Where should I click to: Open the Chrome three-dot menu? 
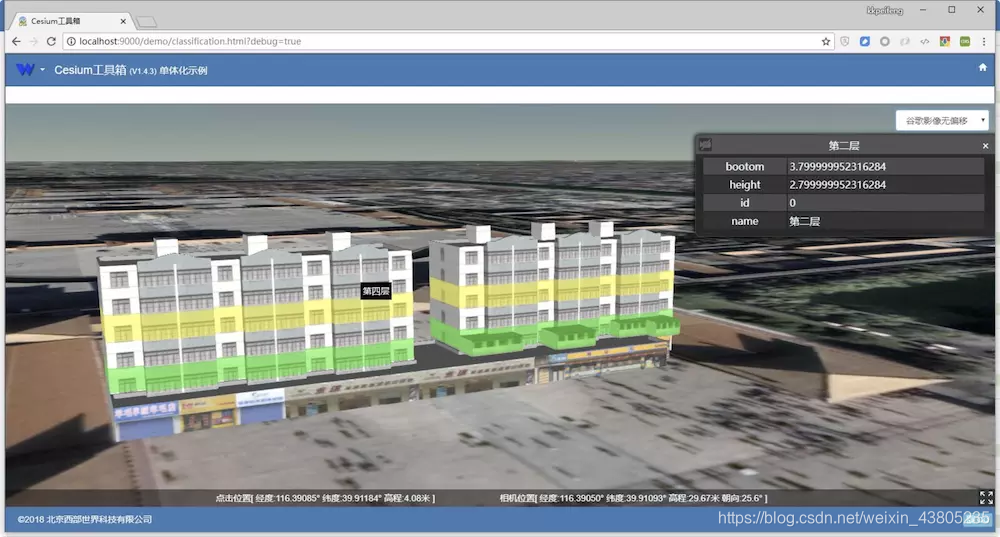(x=984, y=41)
